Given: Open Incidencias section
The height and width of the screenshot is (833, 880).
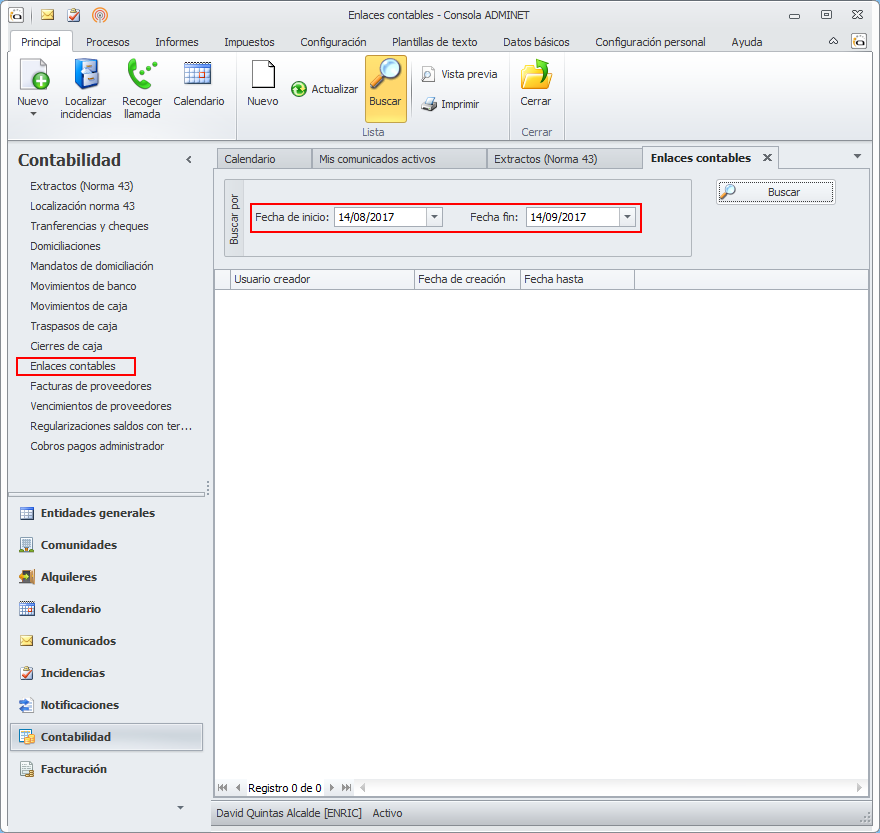Looking at the screenshot, I should coord(107,673).
